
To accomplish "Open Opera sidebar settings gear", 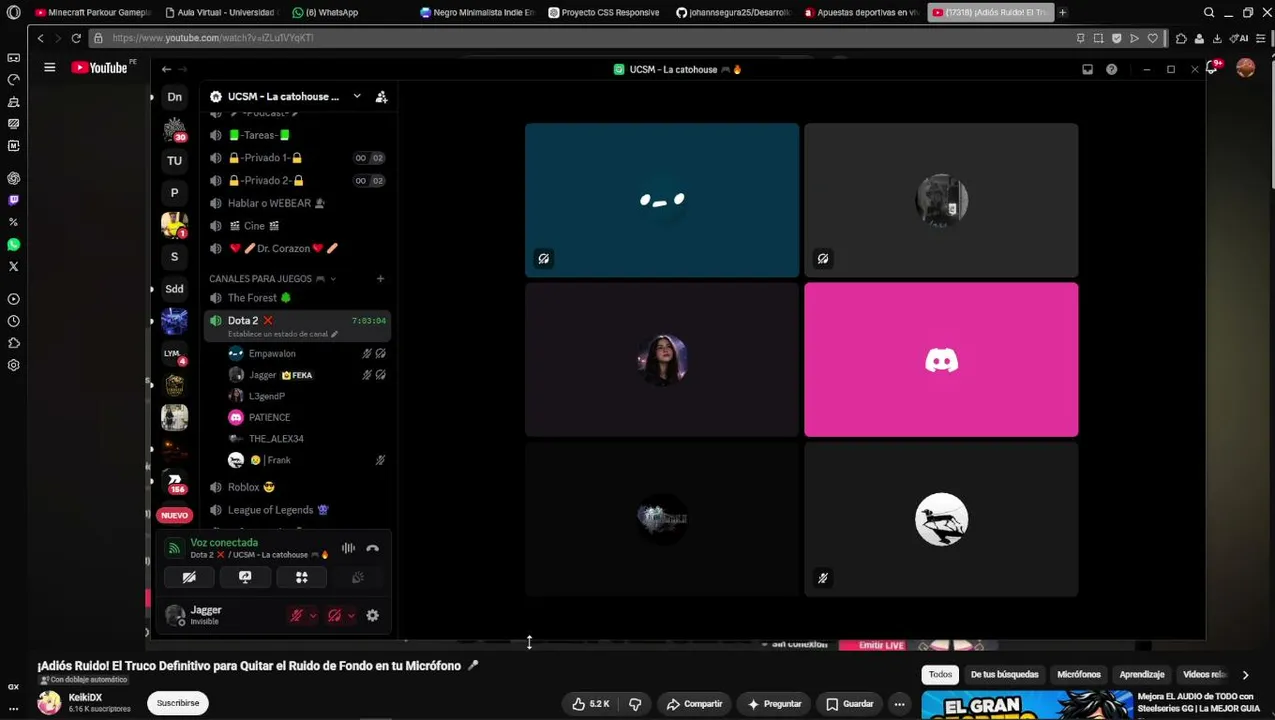I will tap(13, 365).
